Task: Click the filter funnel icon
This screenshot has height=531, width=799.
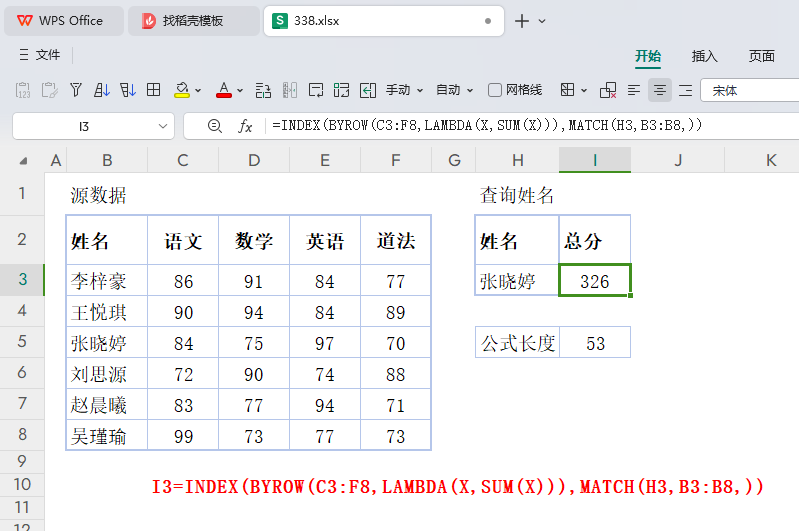Action: tap(76, 90)
